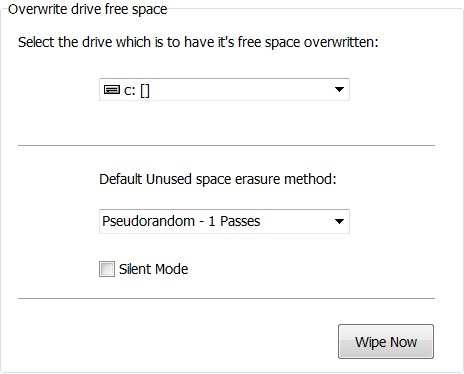Click the Silent Mode label text
464x374 pixels.
154,269
